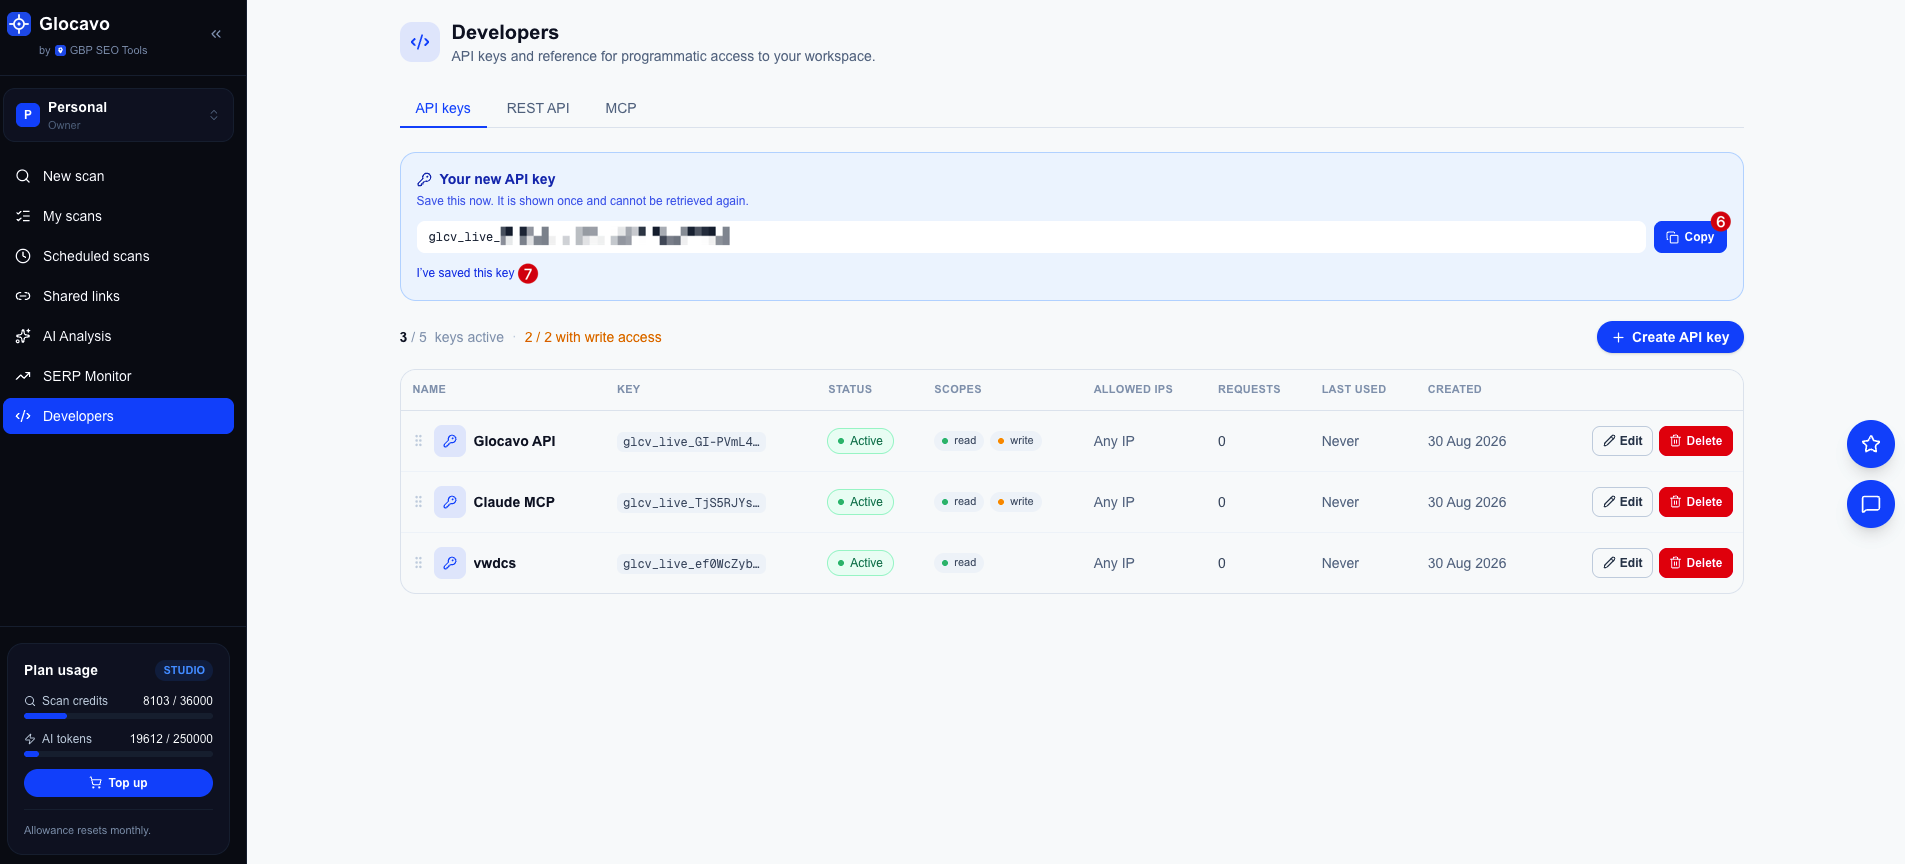Navigate to AI Analysis

tap(118, 336)
